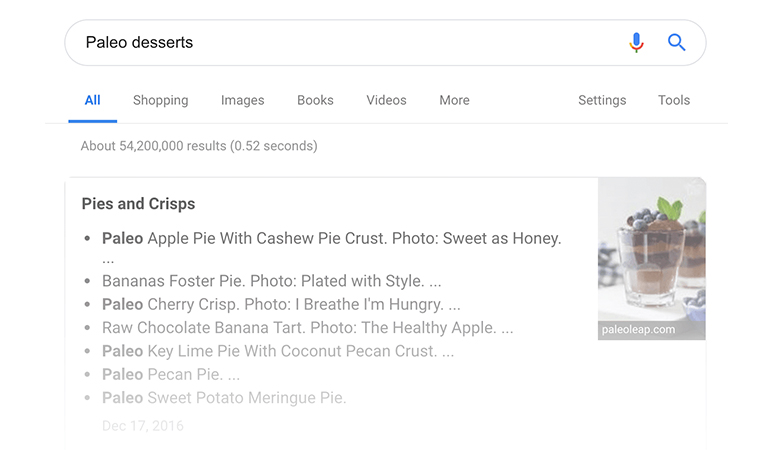Switch to the Shopping tab

[x=161, y=100]
